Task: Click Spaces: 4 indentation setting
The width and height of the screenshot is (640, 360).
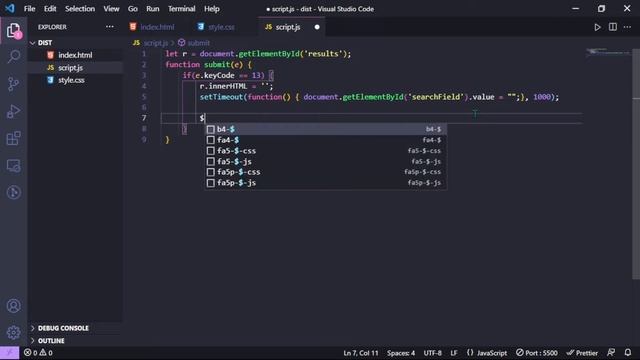Action: tap(400, 353)
